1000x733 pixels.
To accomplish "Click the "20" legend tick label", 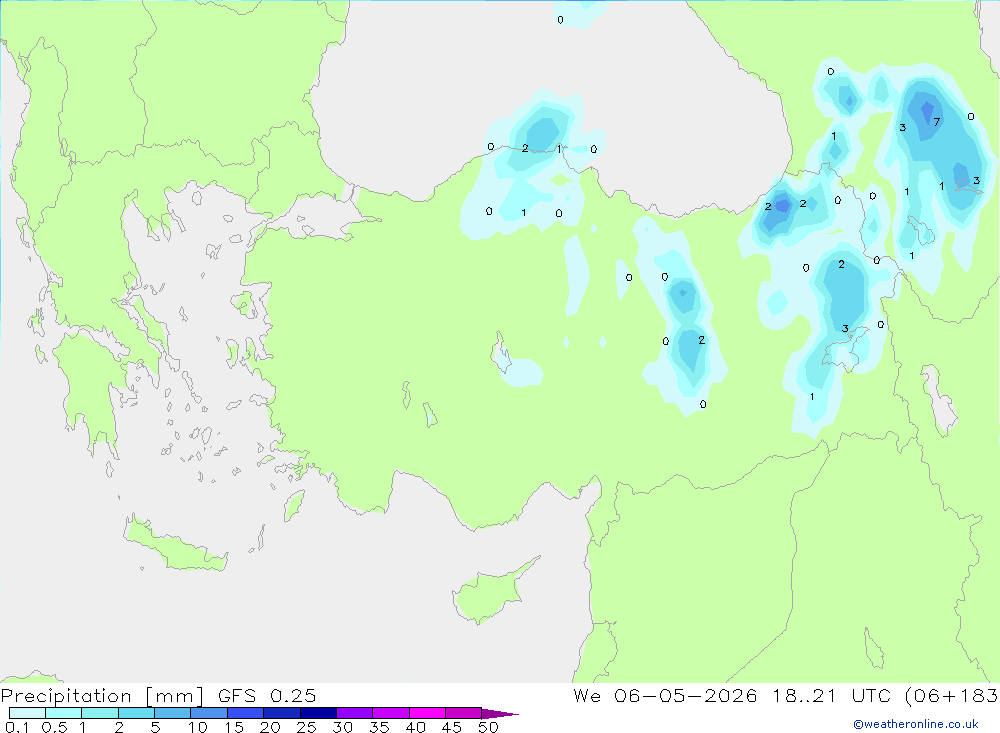I will point(270,727).
